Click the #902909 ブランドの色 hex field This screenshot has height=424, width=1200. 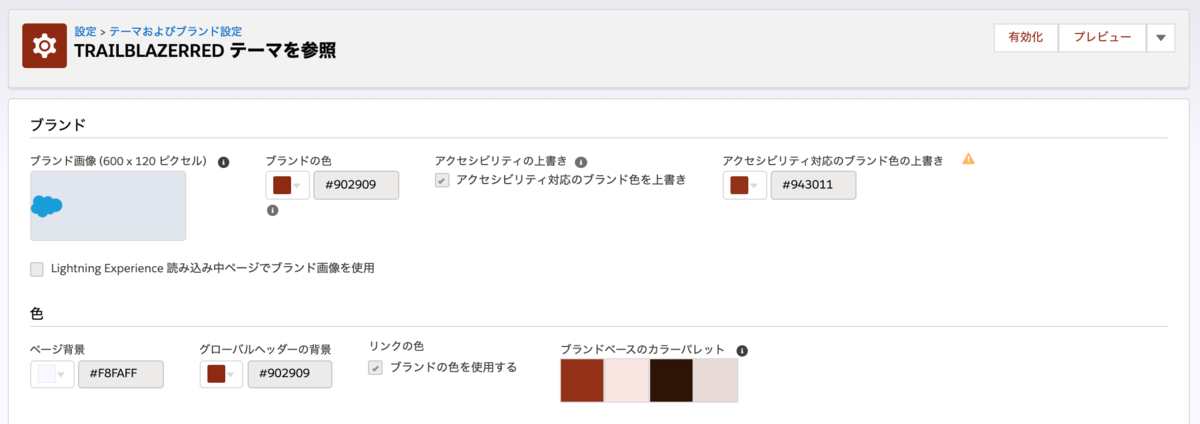(x=356, y=186)
